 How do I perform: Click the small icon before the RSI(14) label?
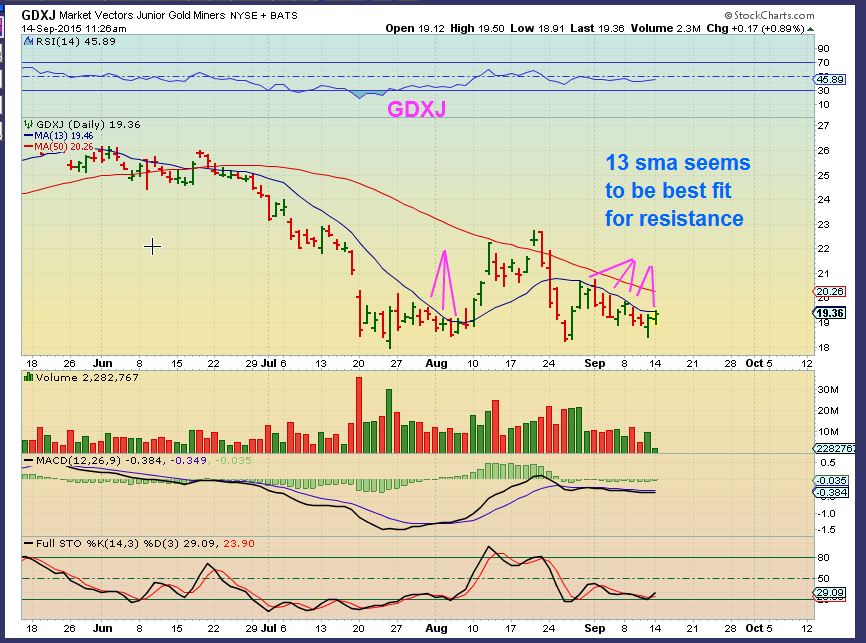tap(29, 41)
